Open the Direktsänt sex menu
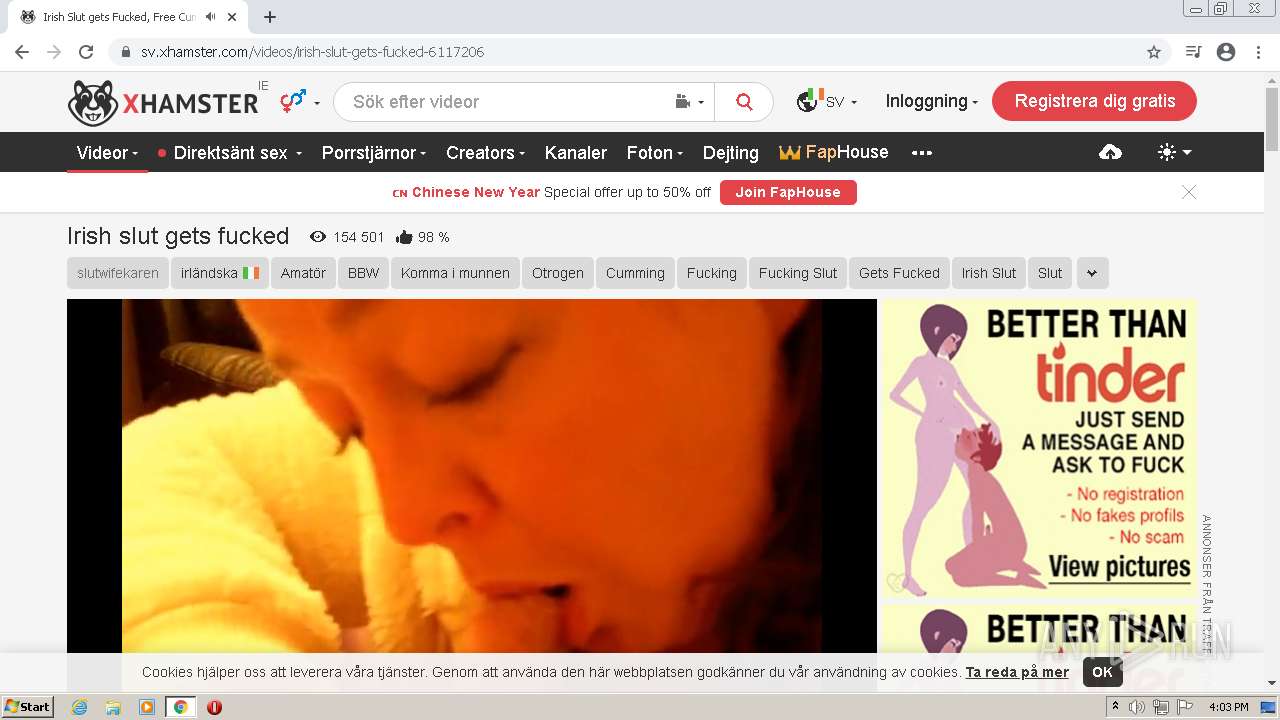Image resolution: width=1280 pixels, height=720 pixels. (x=230, y=152)
